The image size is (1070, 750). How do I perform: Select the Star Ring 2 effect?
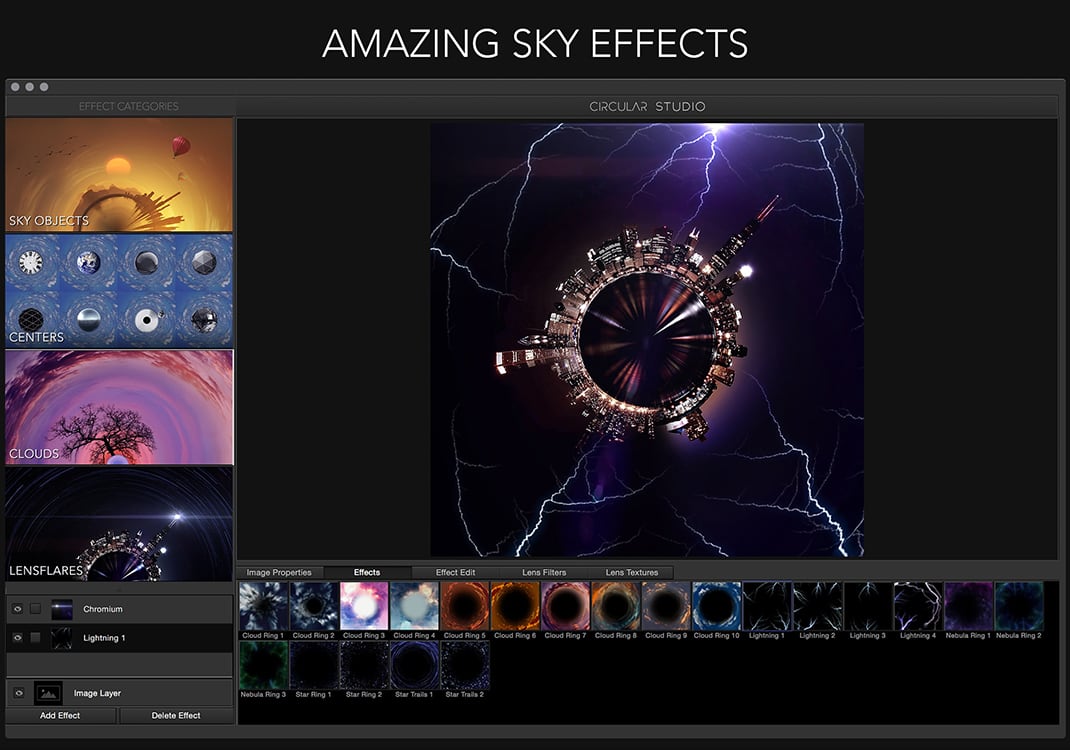pos(365,665)
